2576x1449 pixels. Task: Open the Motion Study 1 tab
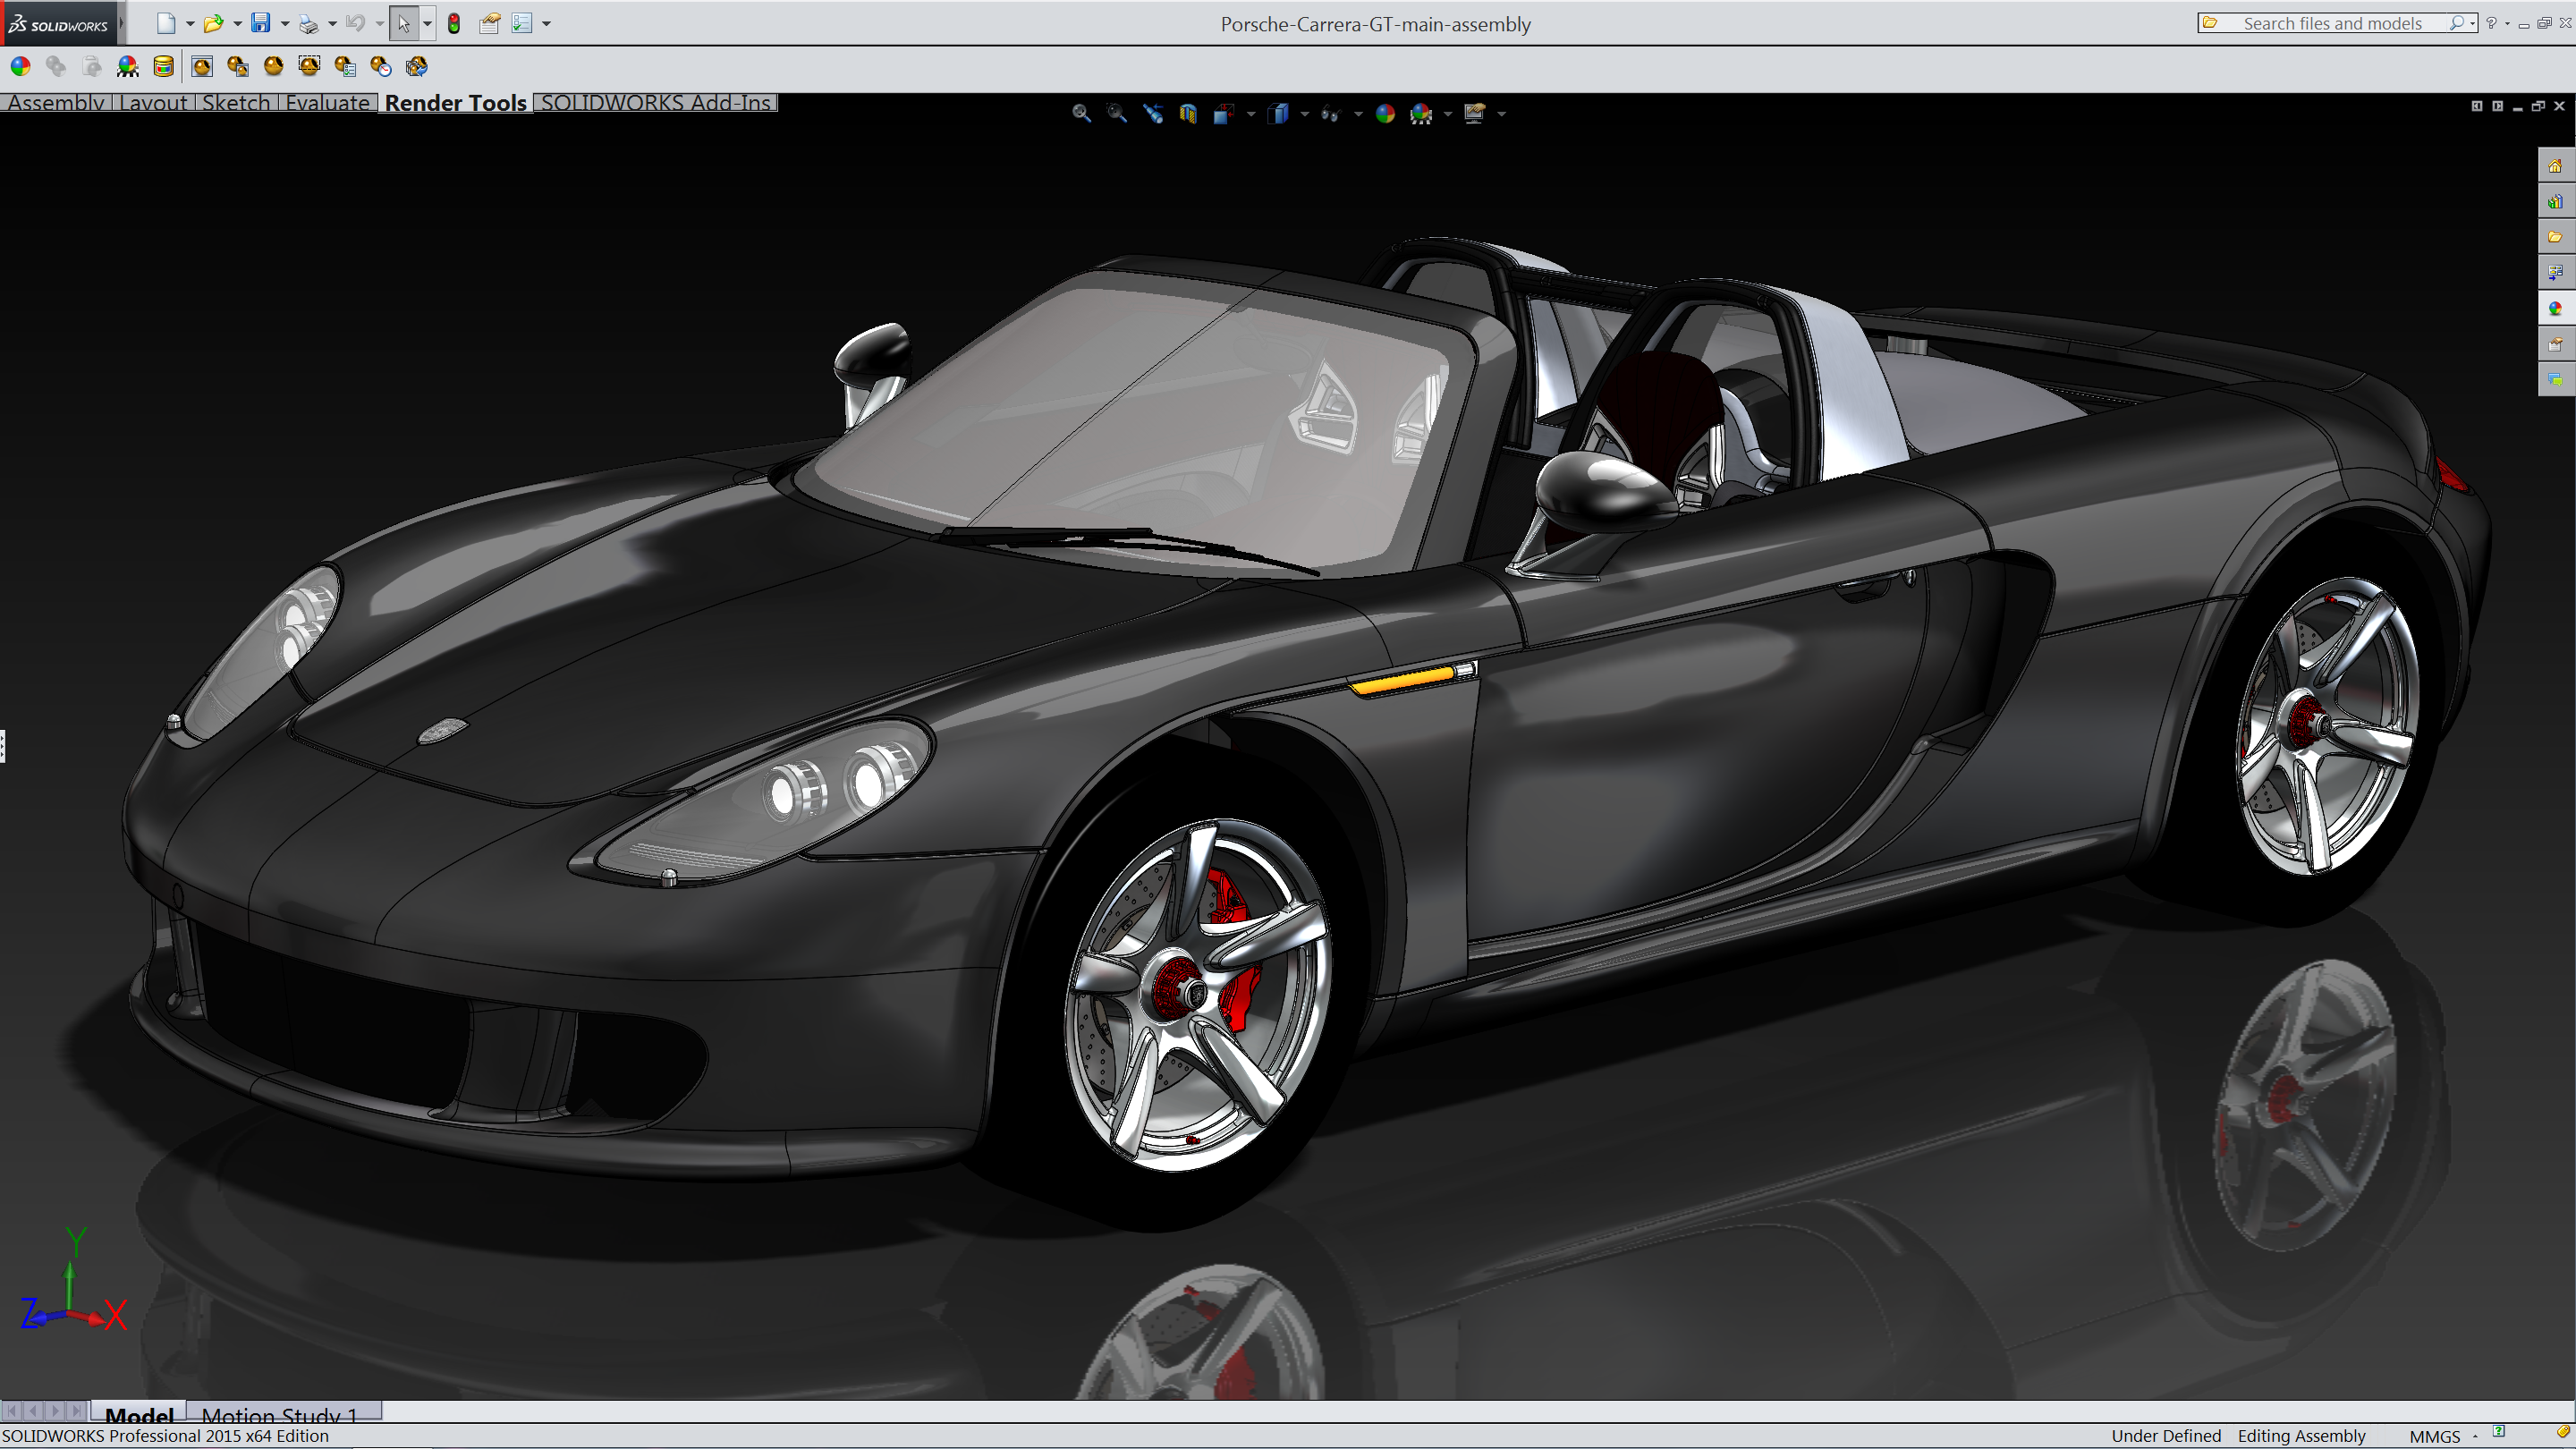[279, 1415]
